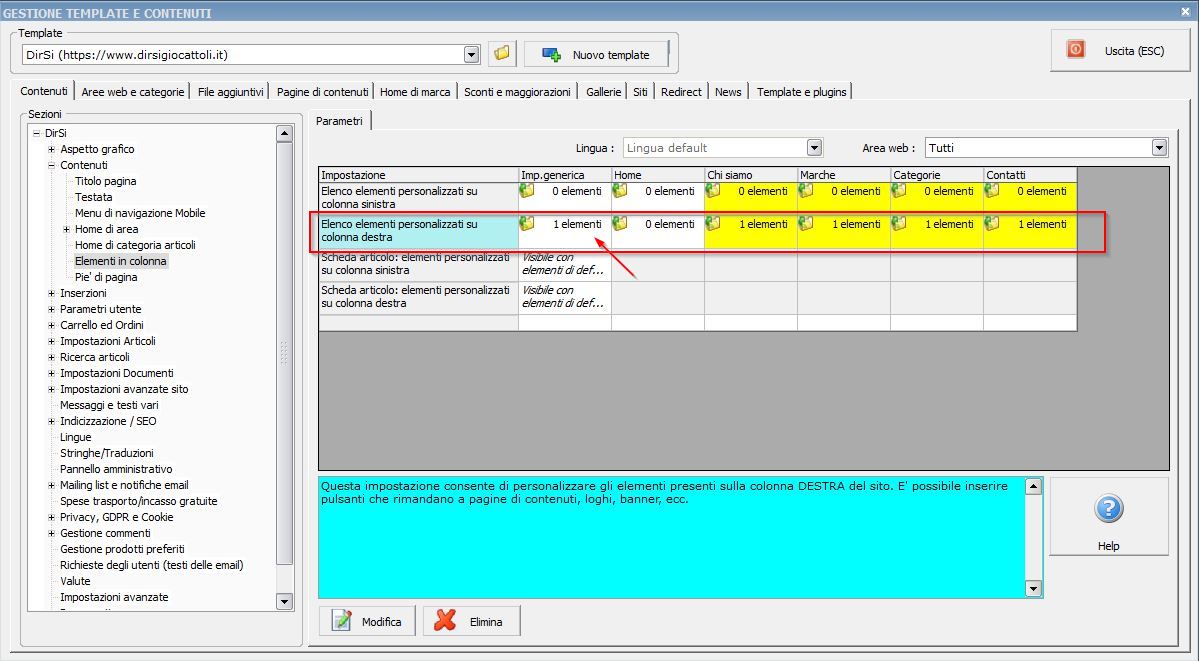Select Stringhe/Traduzioni tree item

pos(107,454)
